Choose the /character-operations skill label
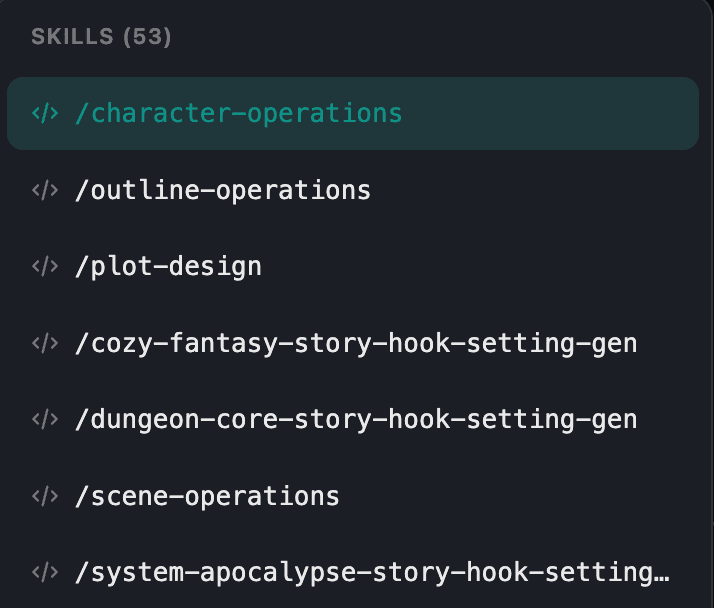 pyautogui.click(x=238, y=113)
